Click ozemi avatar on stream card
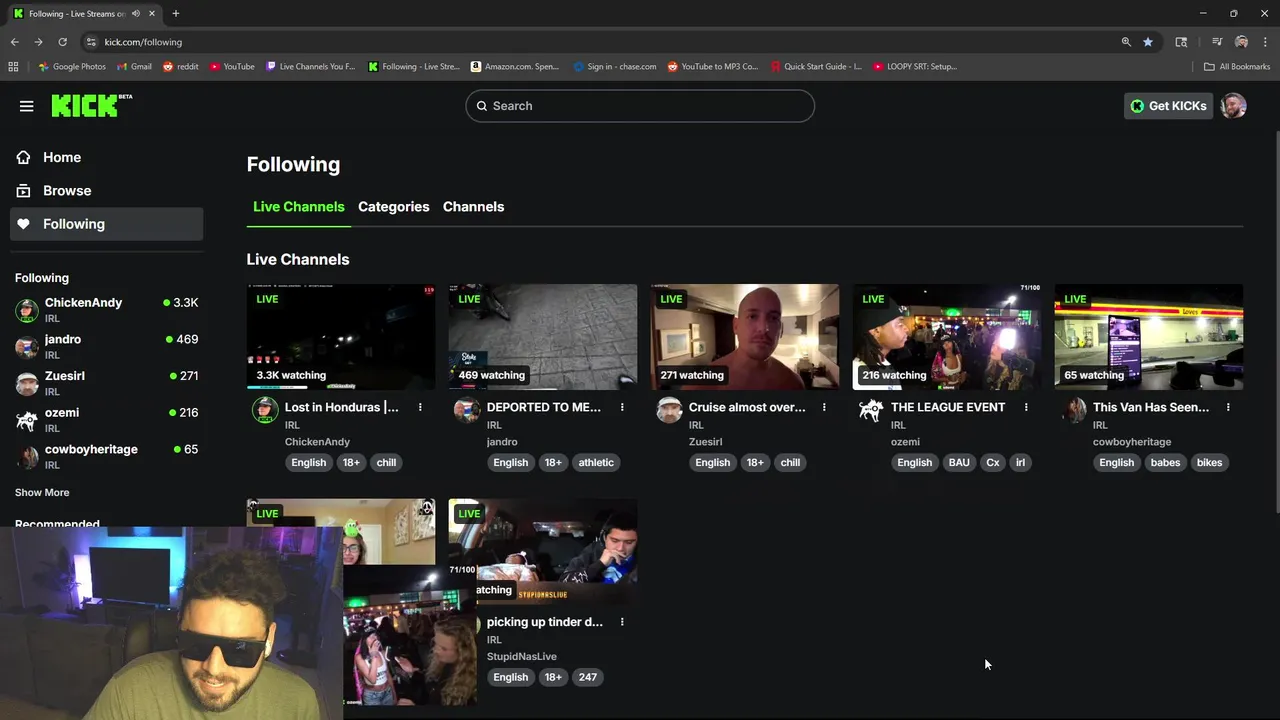 pos(871,410)
